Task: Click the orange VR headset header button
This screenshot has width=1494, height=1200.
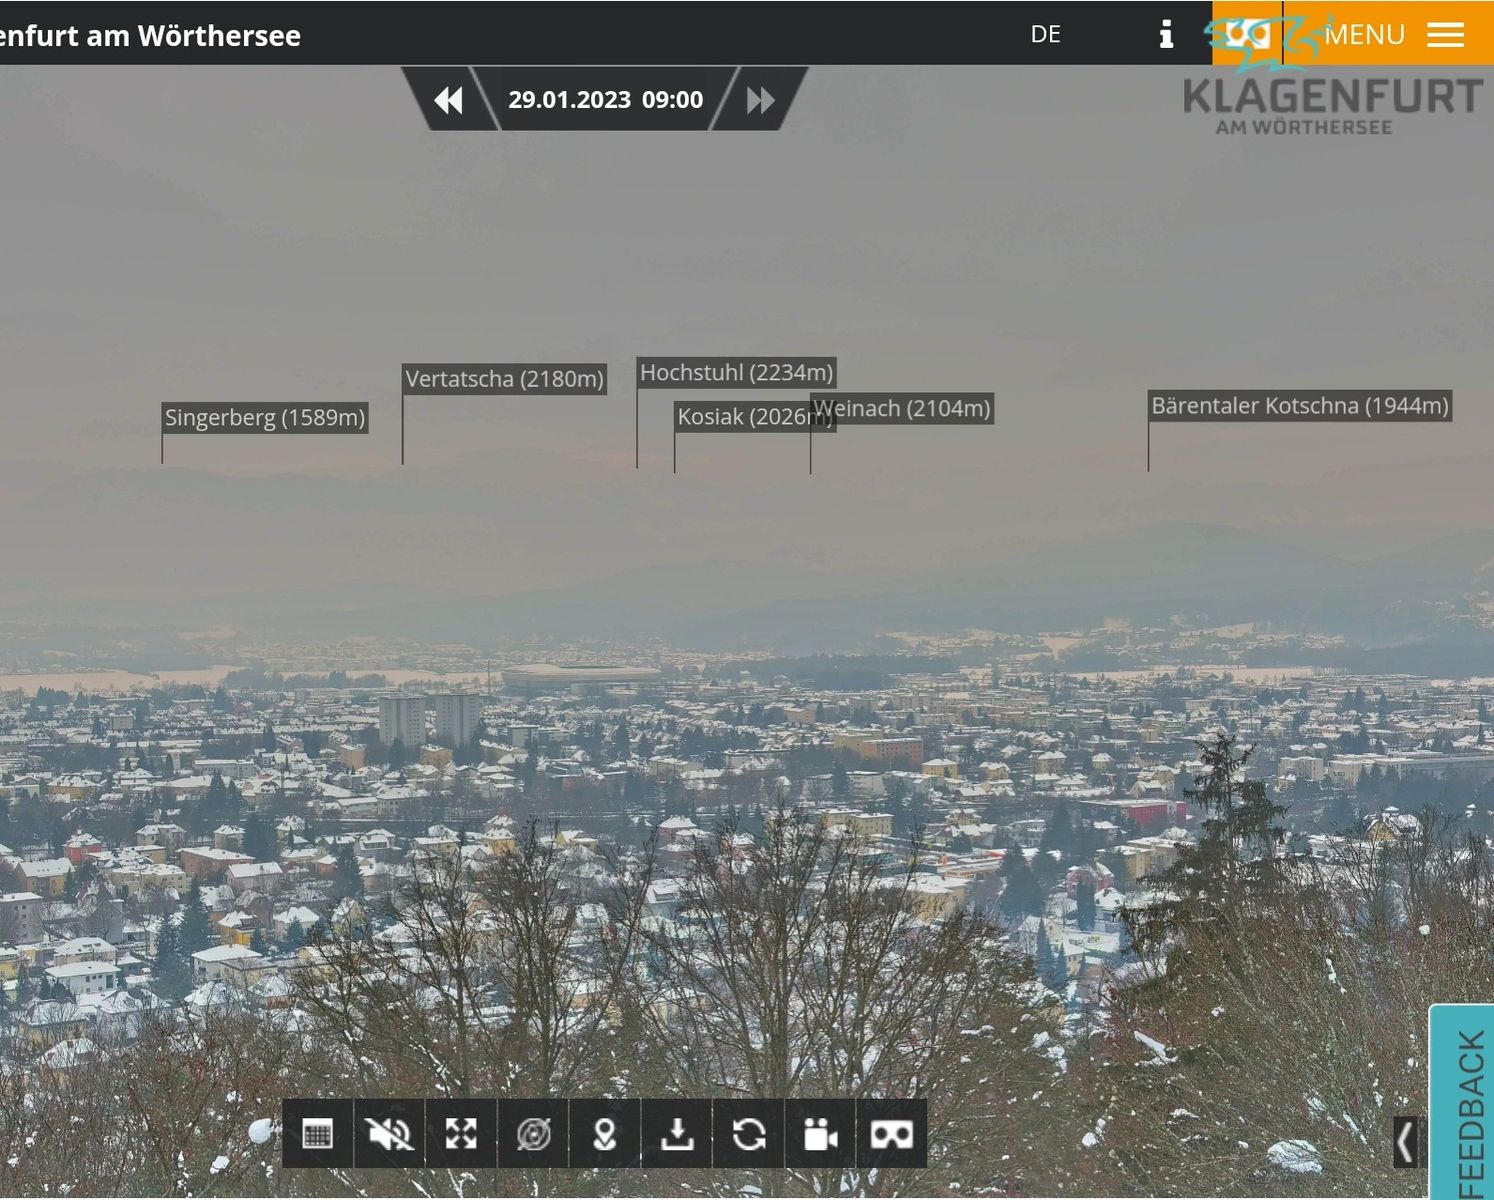Action: (1246, 34)
